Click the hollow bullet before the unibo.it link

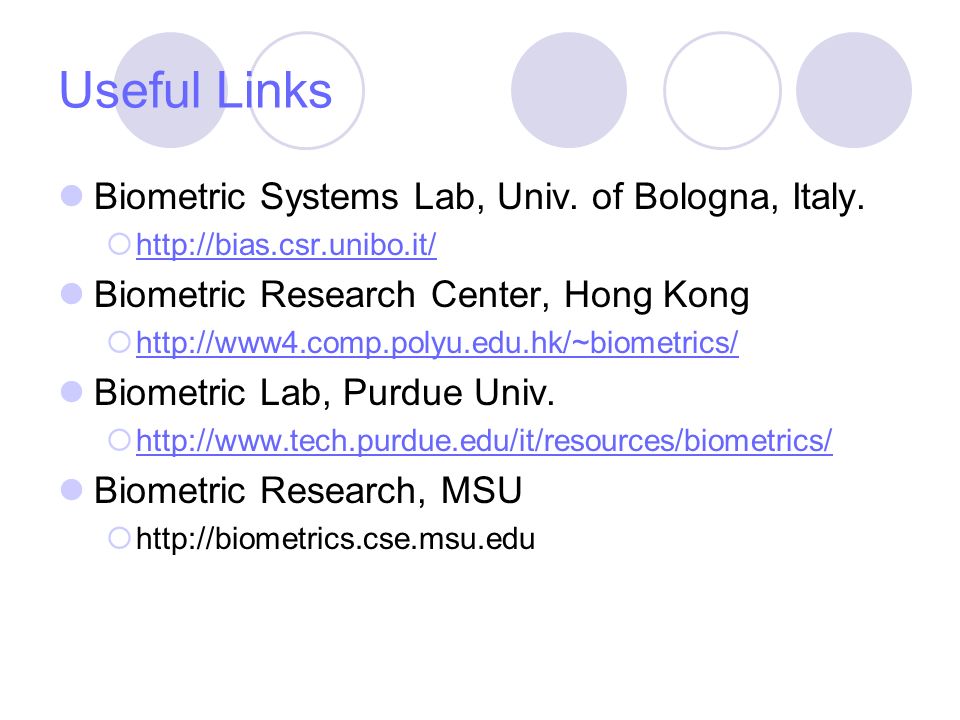[x=119, y=244]
